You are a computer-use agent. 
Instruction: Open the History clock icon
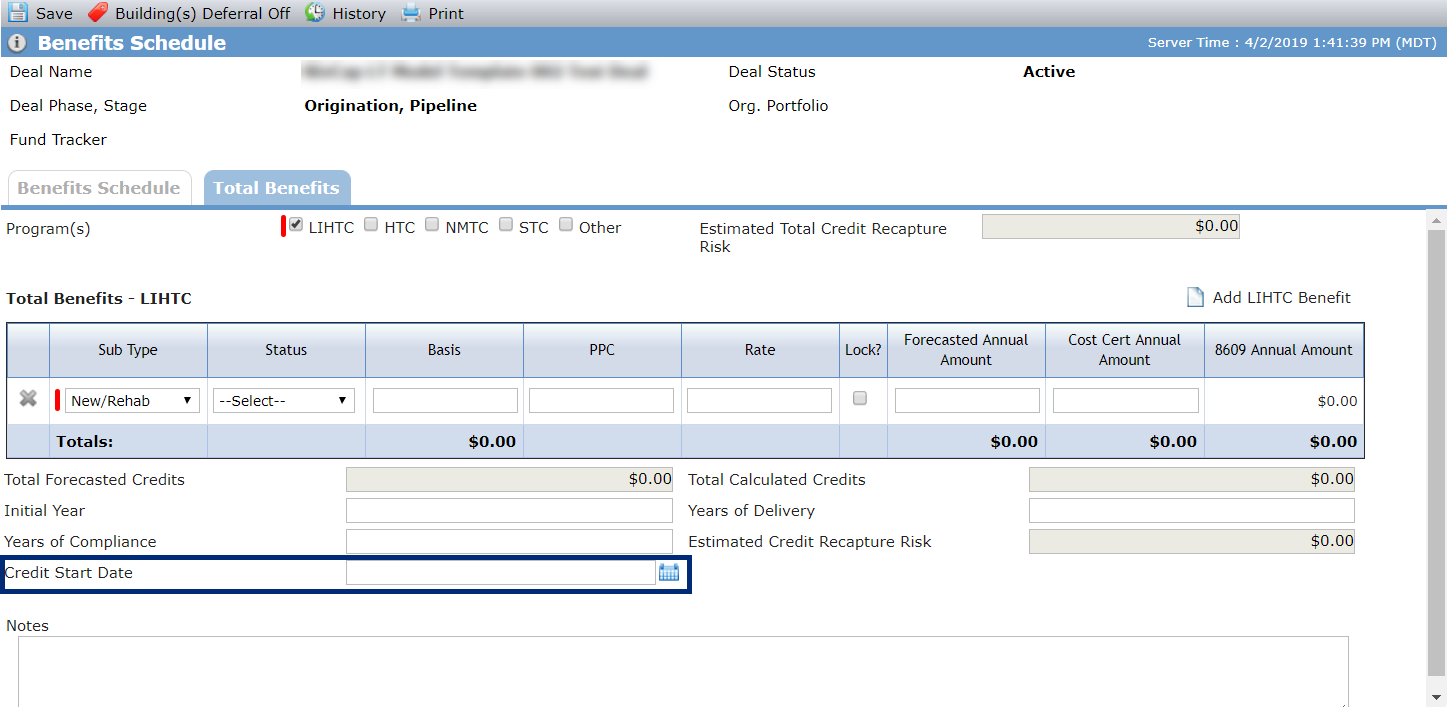tap(315, 13)
